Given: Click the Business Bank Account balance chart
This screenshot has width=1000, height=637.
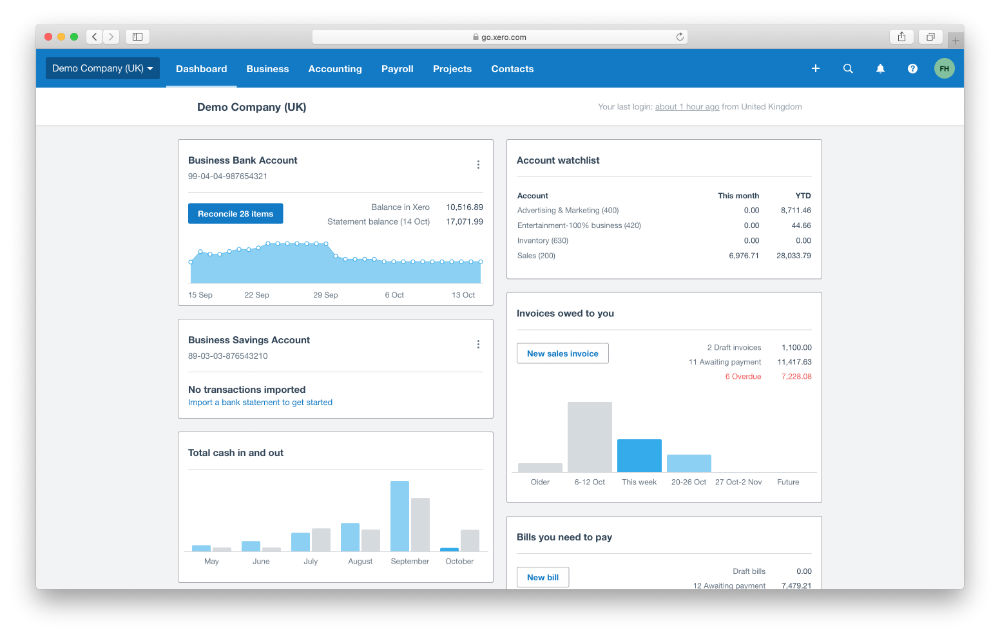Looking at the screenshot, I should [x=335, y=263].
